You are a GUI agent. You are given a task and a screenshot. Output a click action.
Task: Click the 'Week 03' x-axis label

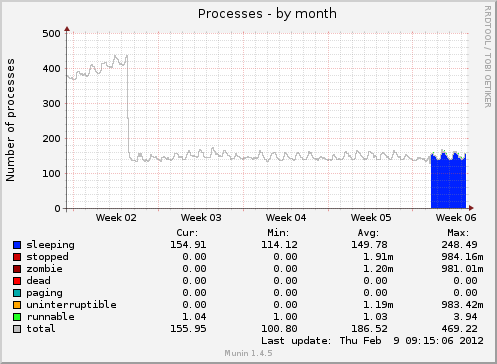[x=201, y=218]
